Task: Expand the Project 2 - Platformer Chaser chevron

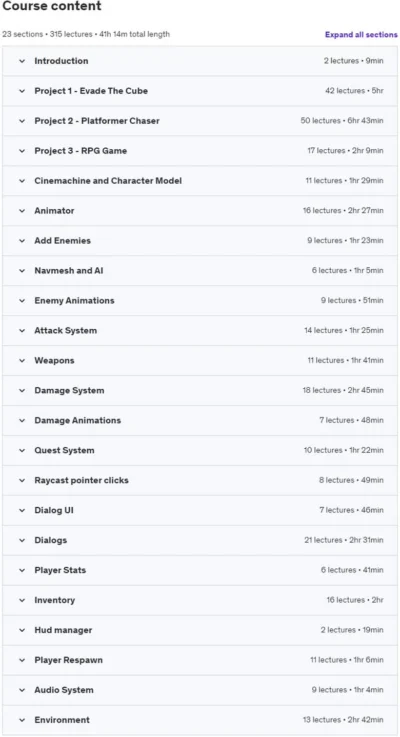Action: [22, 121]
